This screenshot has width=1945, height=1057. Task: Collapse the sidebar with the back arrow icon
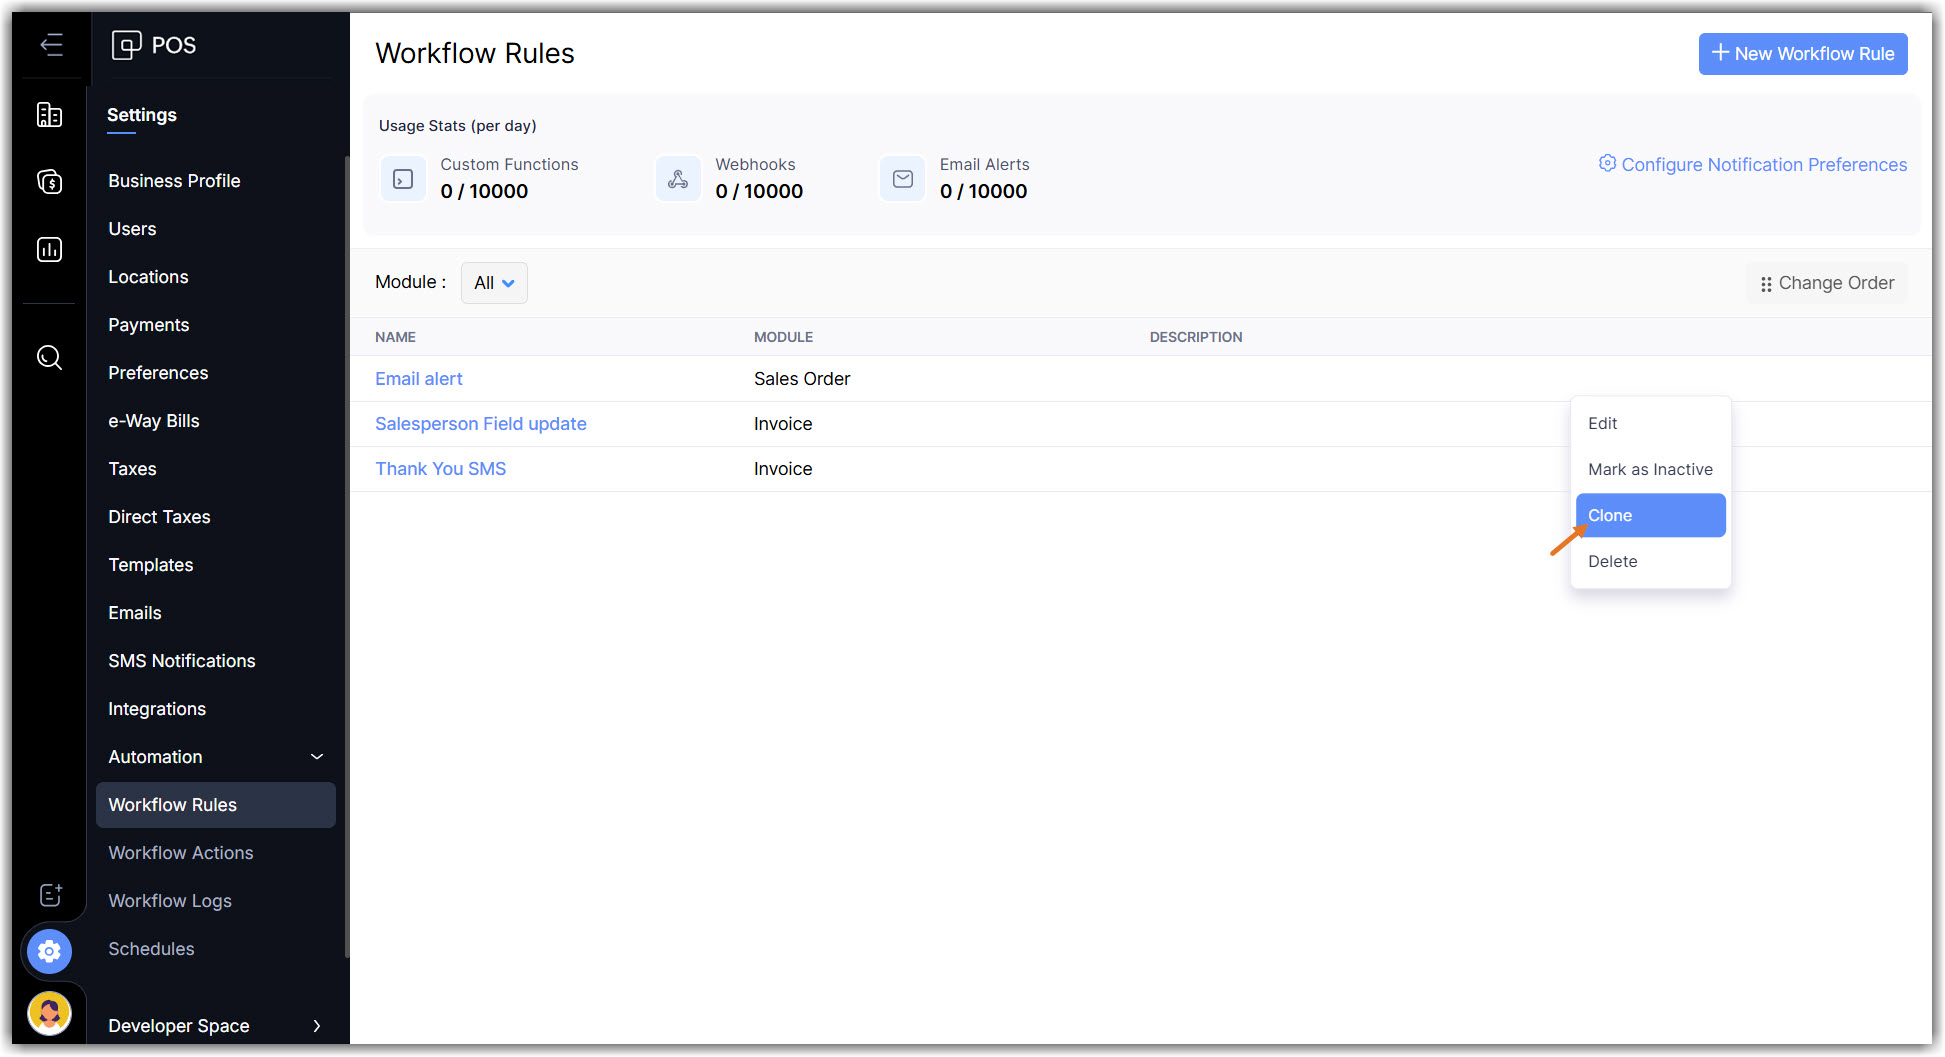(x=51, y=45)
